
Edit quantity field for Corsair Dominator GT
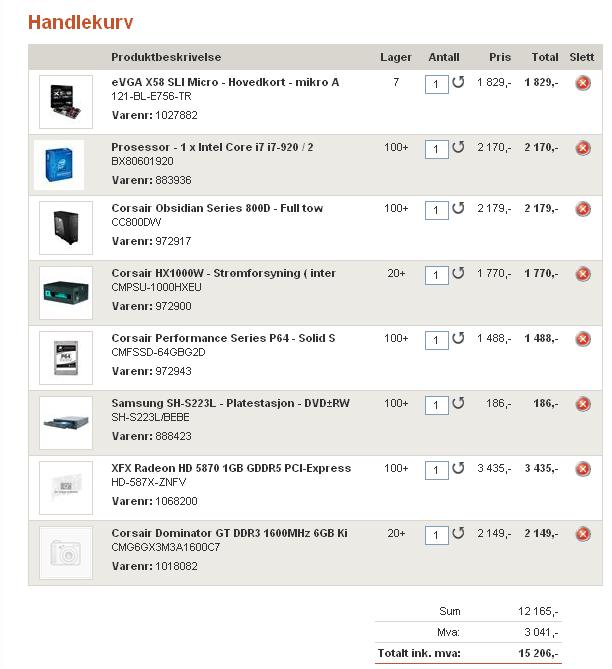coord(437,535)
